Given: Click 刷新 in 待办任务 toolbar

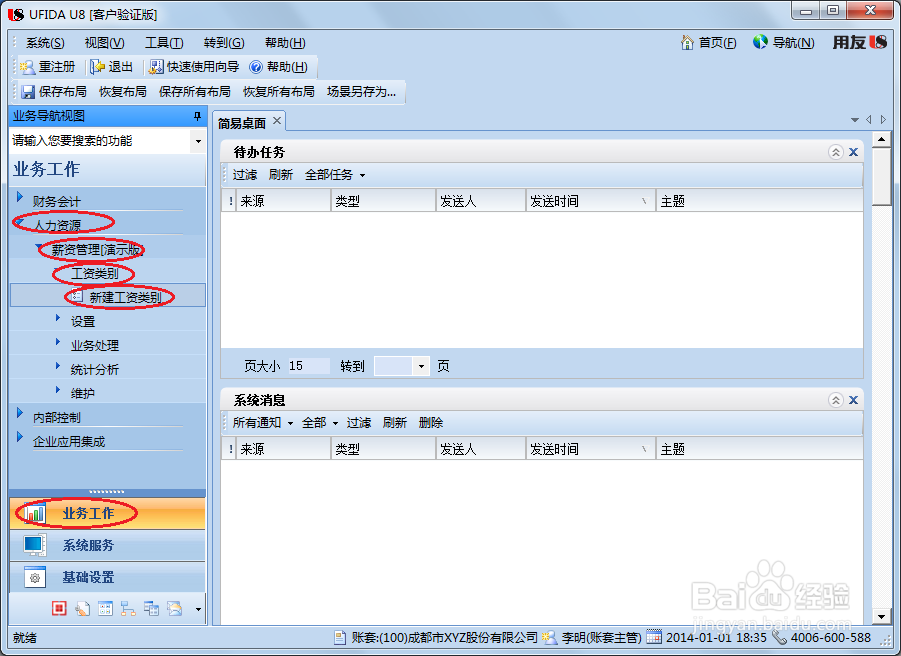Looking at the screenshot, I should tap(280, 175).
